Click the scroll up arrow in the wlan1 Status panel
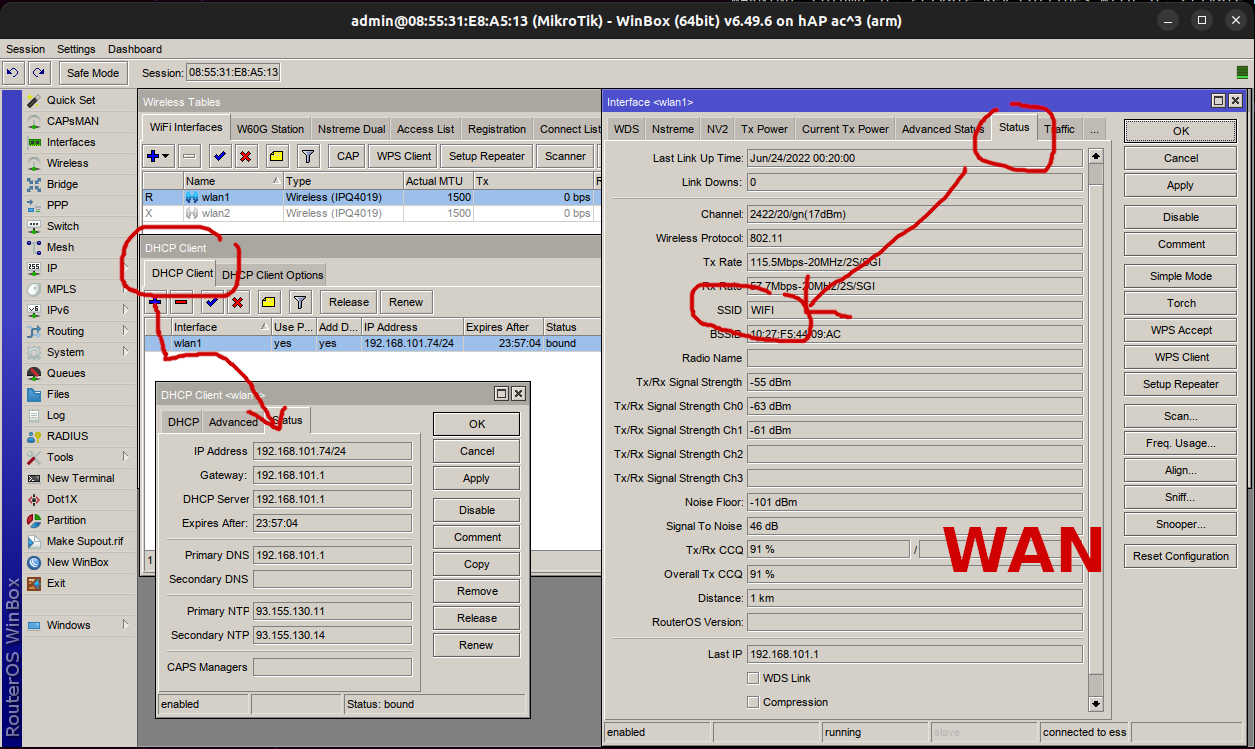This screenshot has height=749, width=1255. tap(1096, 156)
